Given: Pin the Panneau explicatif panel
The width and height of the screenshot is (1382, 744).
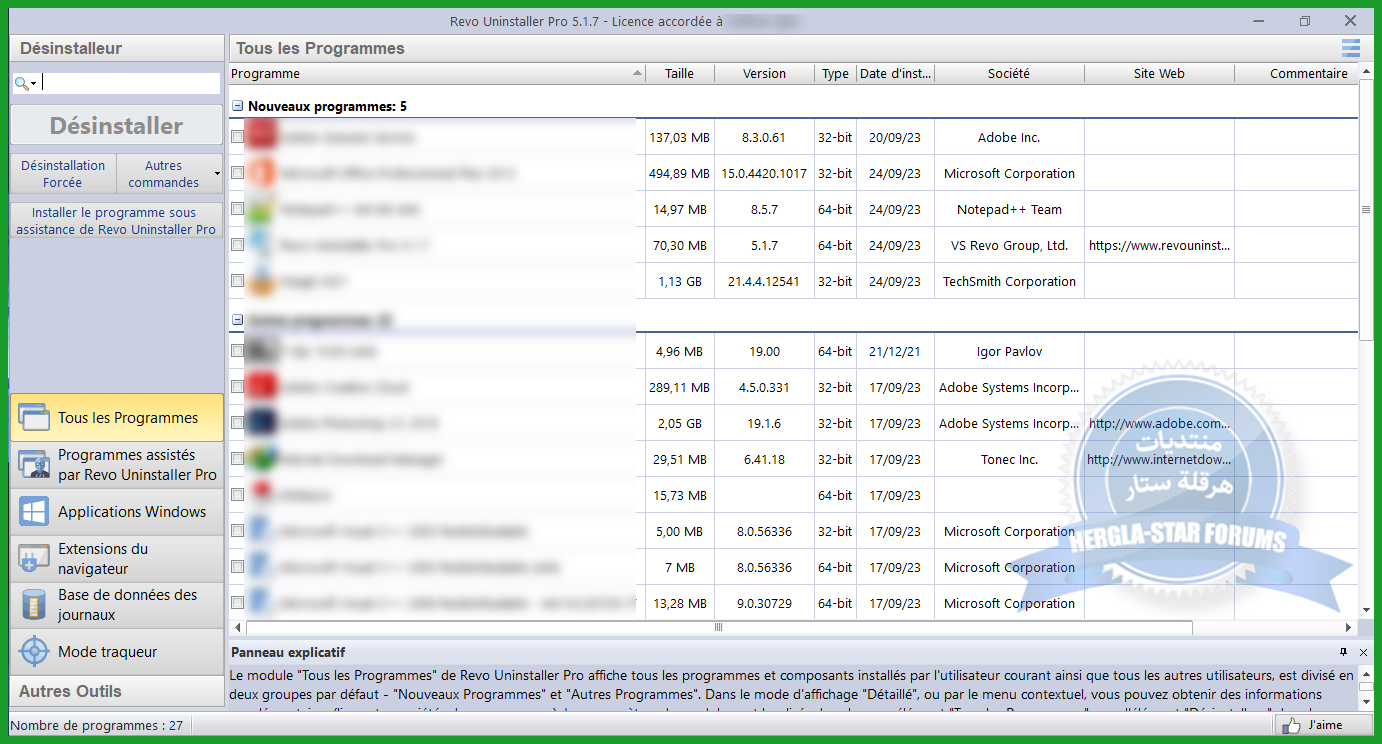Looking at the screenshot, I should point(1343,652).
